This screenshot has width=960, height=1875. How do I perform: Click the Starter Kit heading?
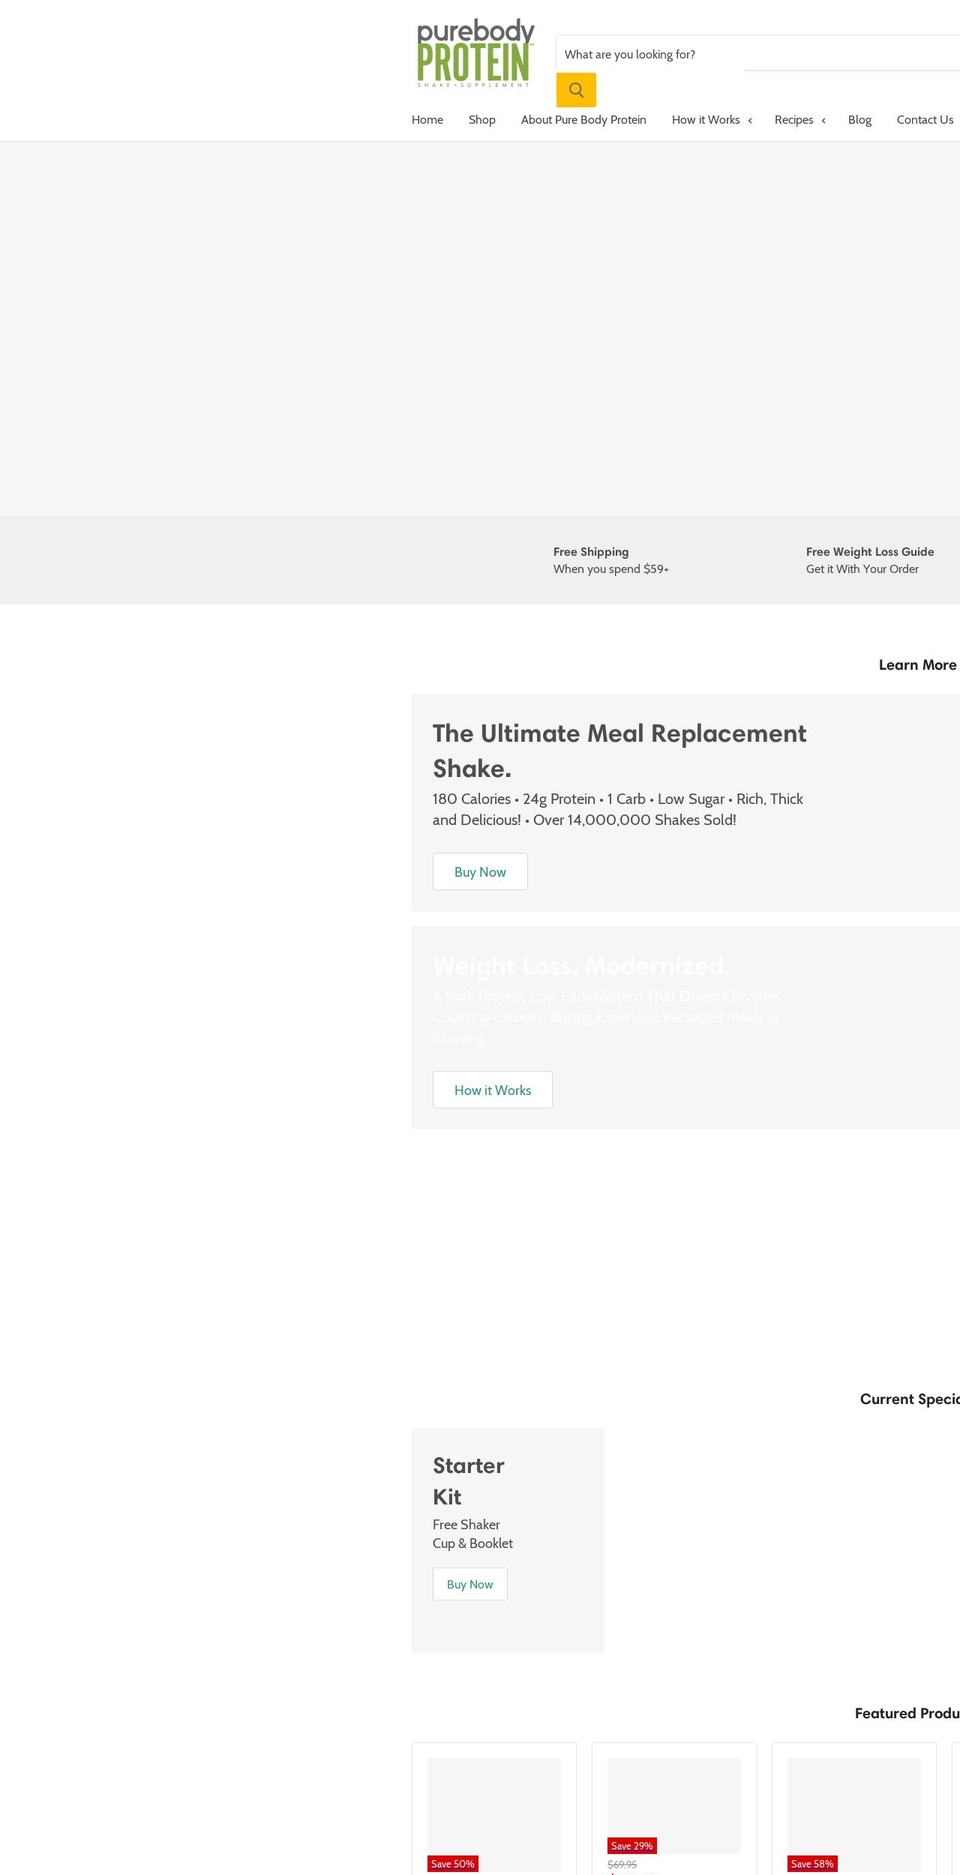[x=468, y=1481]
